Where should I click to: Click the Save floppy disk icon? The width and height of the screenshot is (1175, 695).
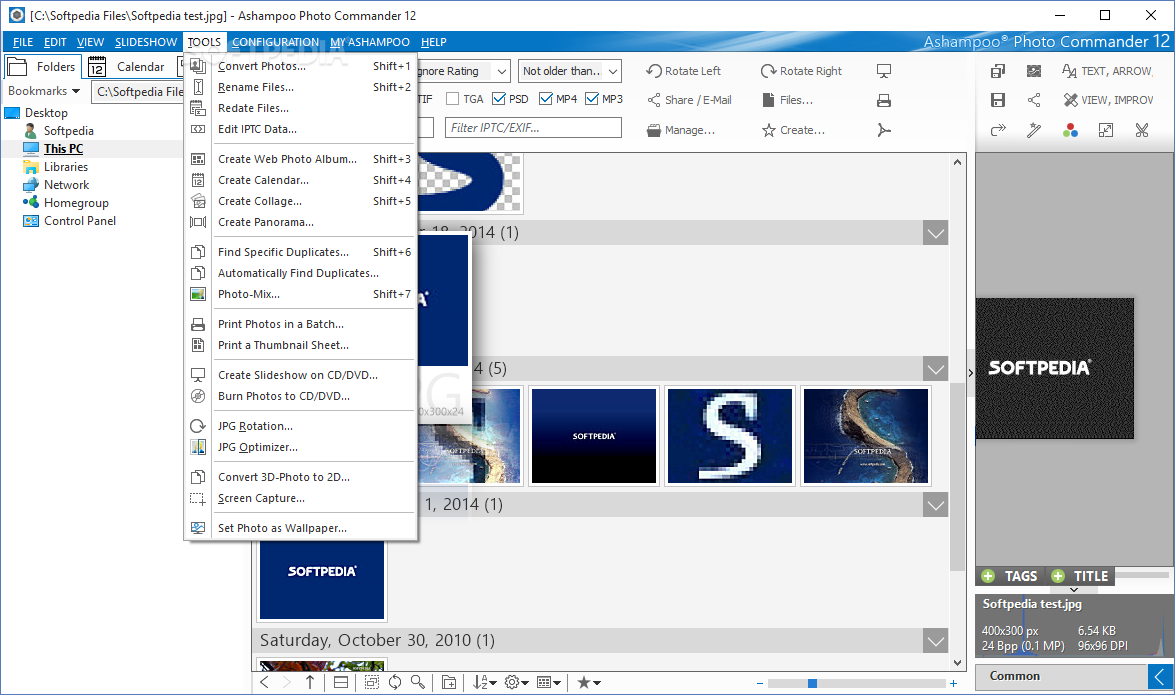coord(997,100)
